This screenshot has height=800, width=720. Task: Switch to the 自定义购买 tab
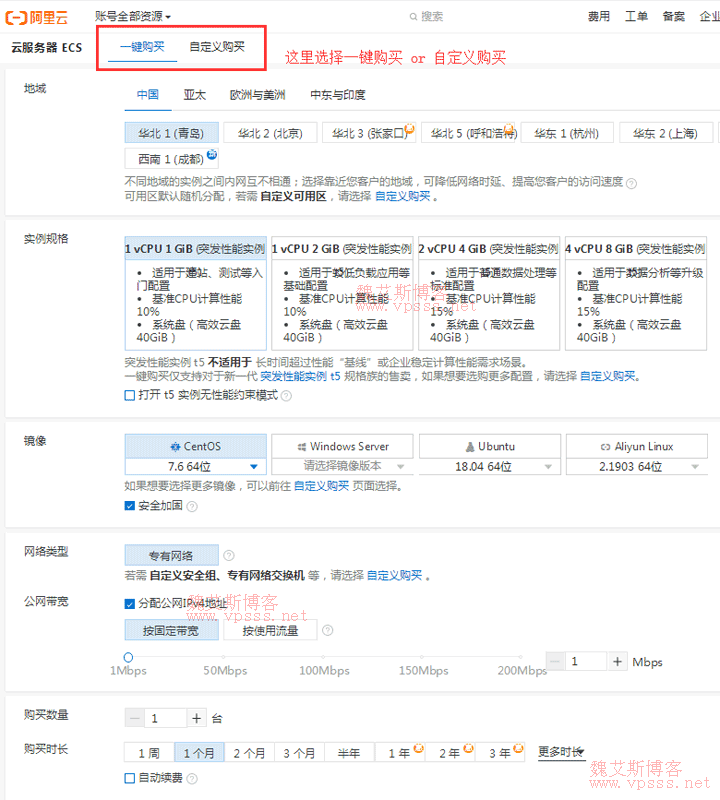click(217, 47)
